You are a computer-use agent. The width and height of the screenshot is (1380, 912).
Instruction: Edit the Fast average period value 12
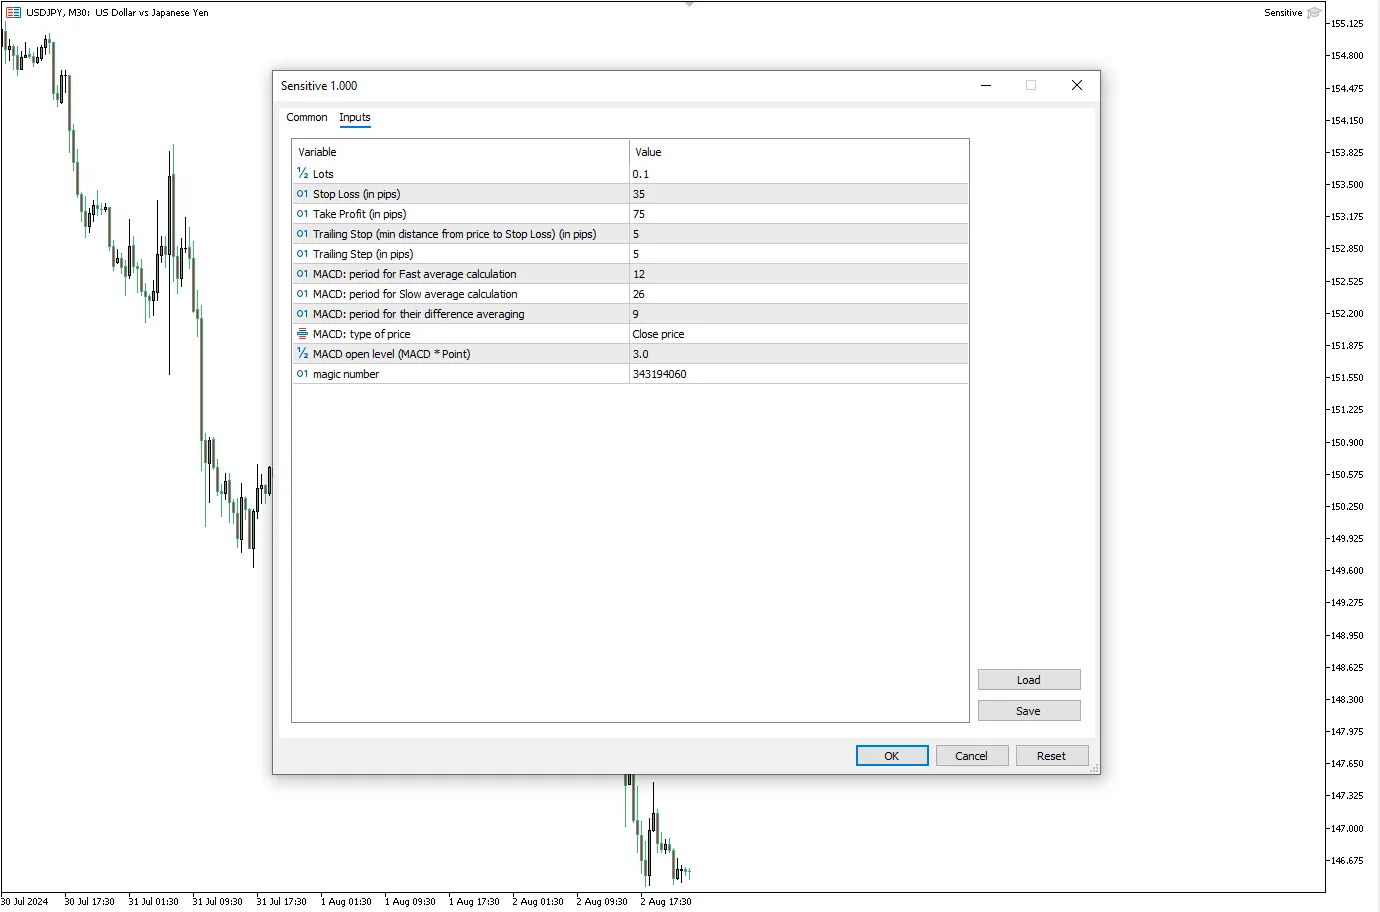click(x=799, y=274)
